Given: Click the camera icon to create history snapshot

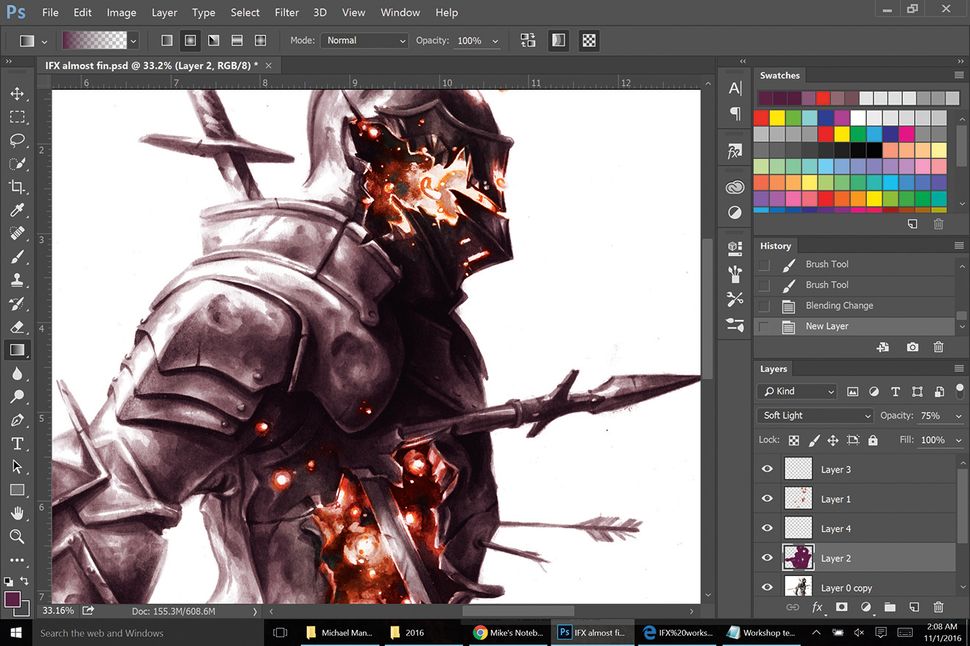Looking at the screenshot, I should [912, 347].
